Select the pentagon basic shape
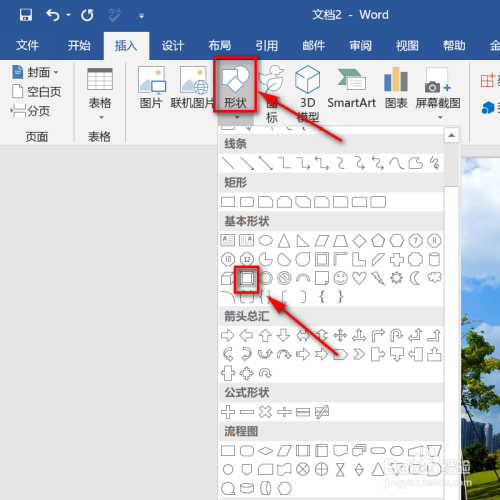This screenshot has height=500, width=500. pyautogui.click(x=378, y=240)
